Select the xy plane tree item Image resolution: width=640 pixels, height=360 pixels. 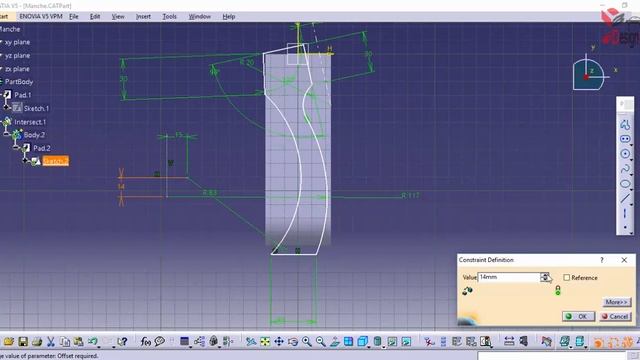point(17,42)
